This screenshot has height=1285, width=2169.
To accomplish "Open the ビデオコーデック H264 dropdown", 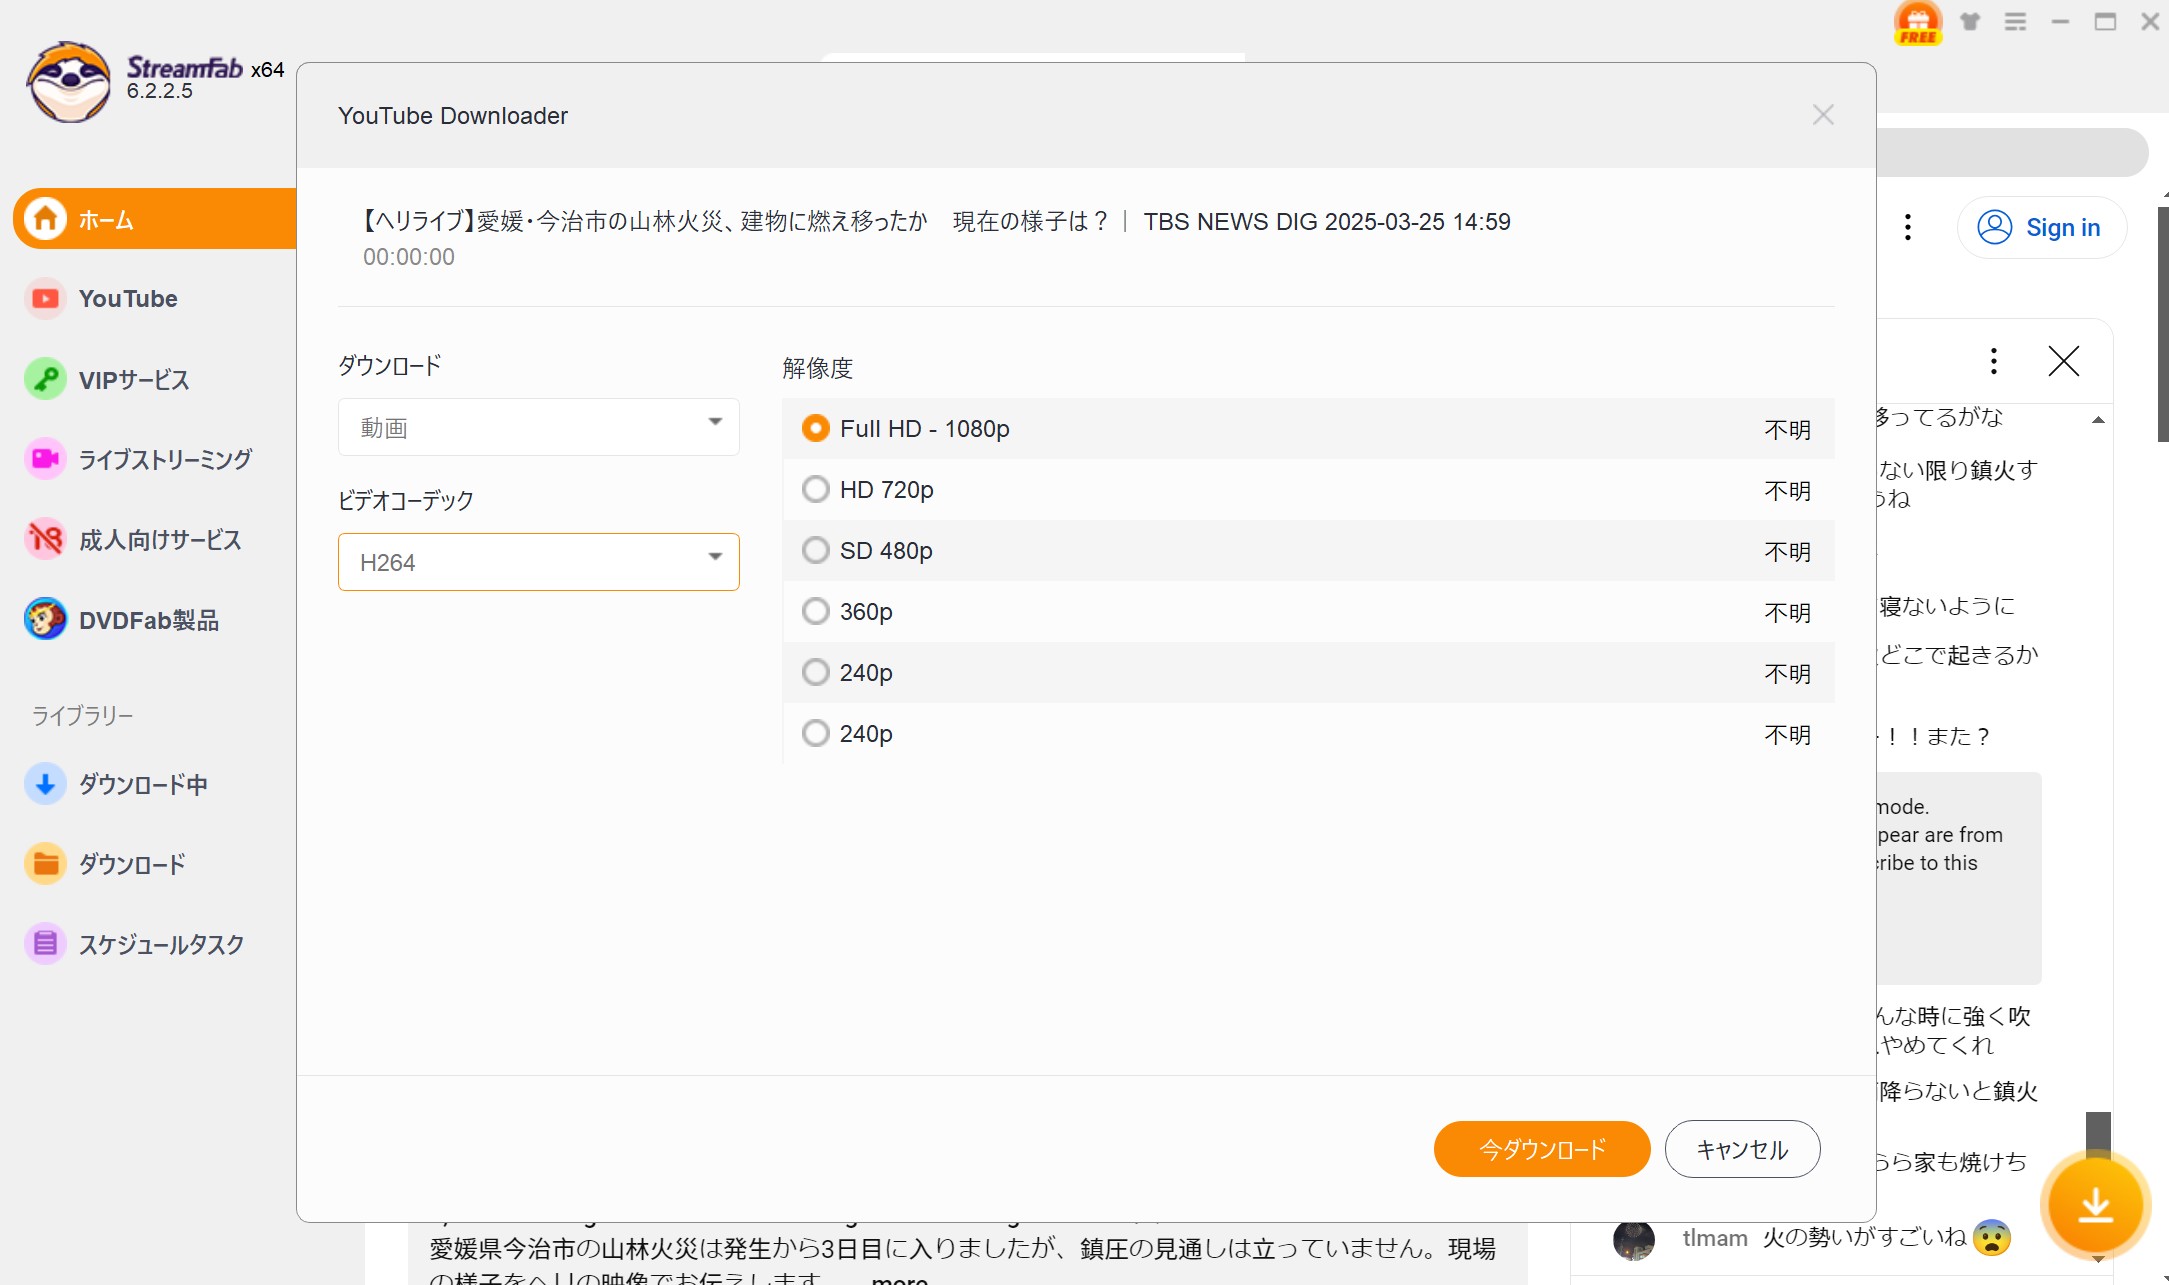I will 539,562.
